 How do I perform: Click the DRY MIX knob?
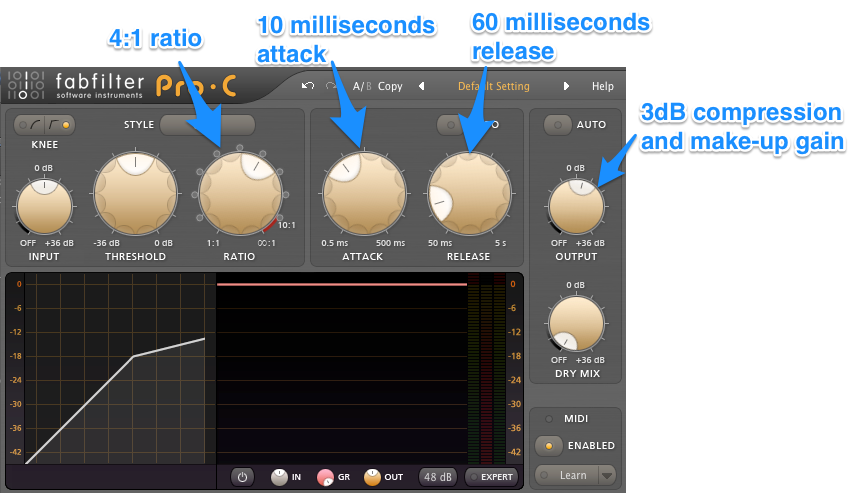[x=576, y=324]
